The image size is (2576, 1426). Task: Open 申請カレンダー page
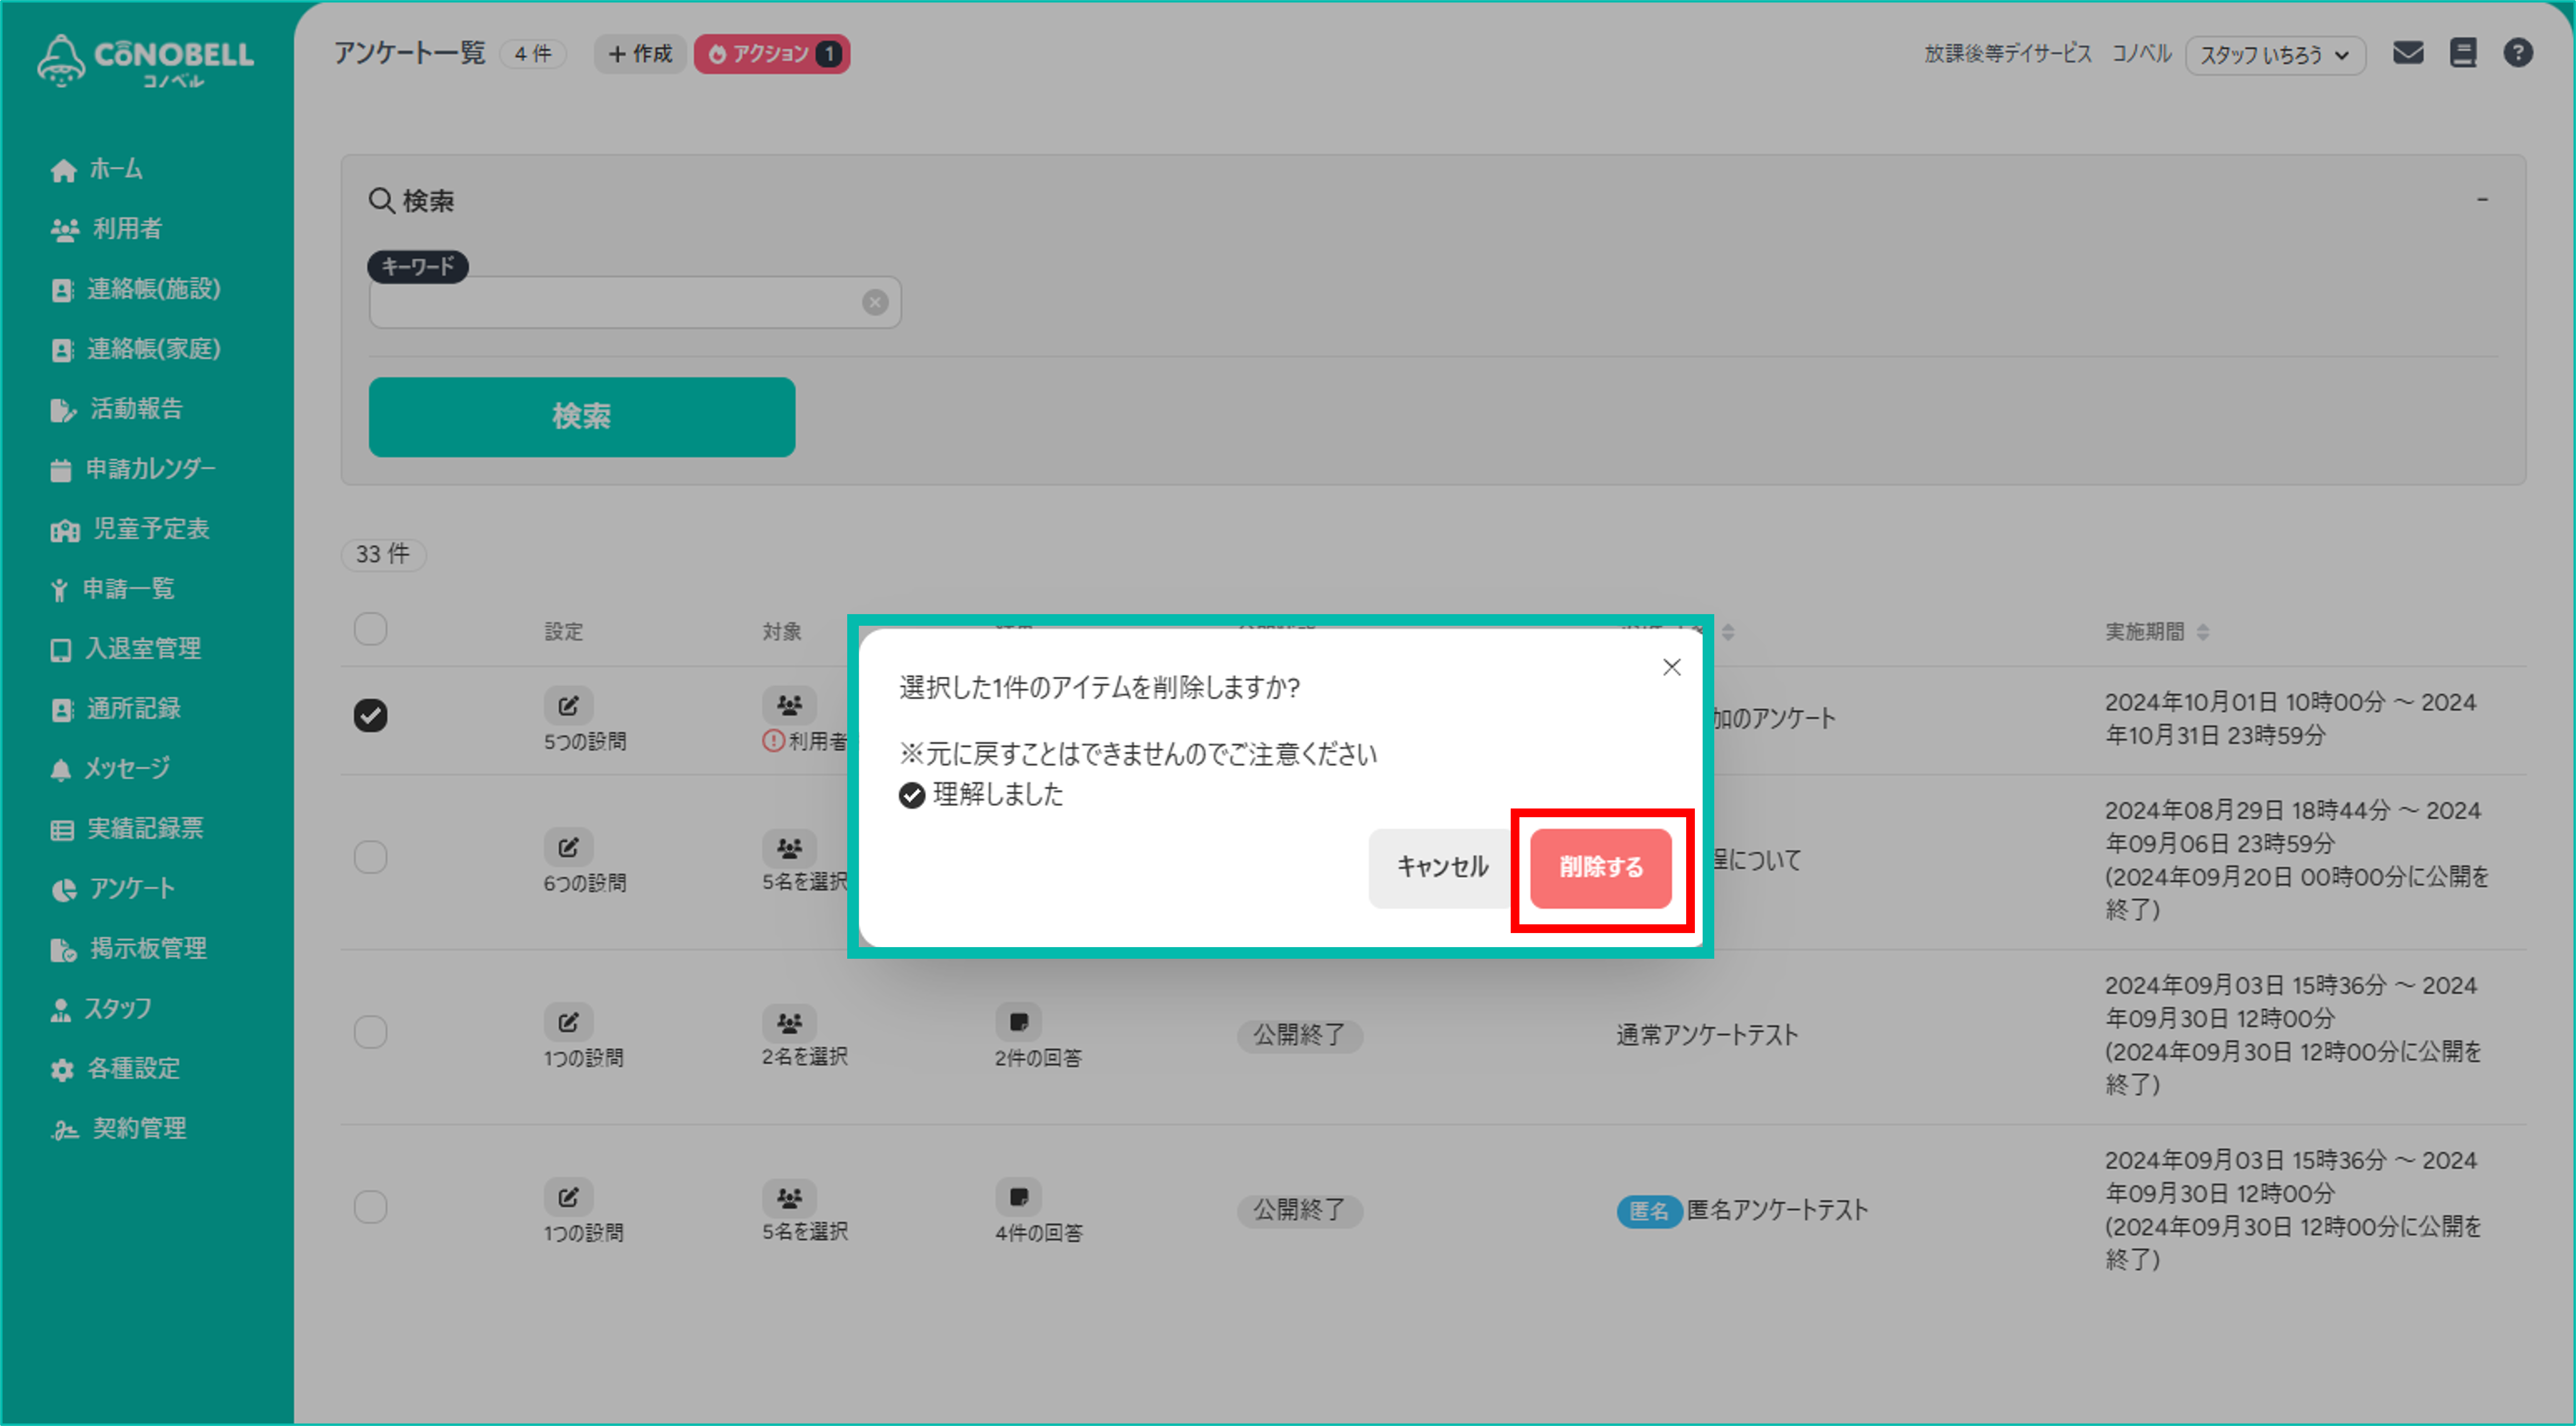pos(133,469)
